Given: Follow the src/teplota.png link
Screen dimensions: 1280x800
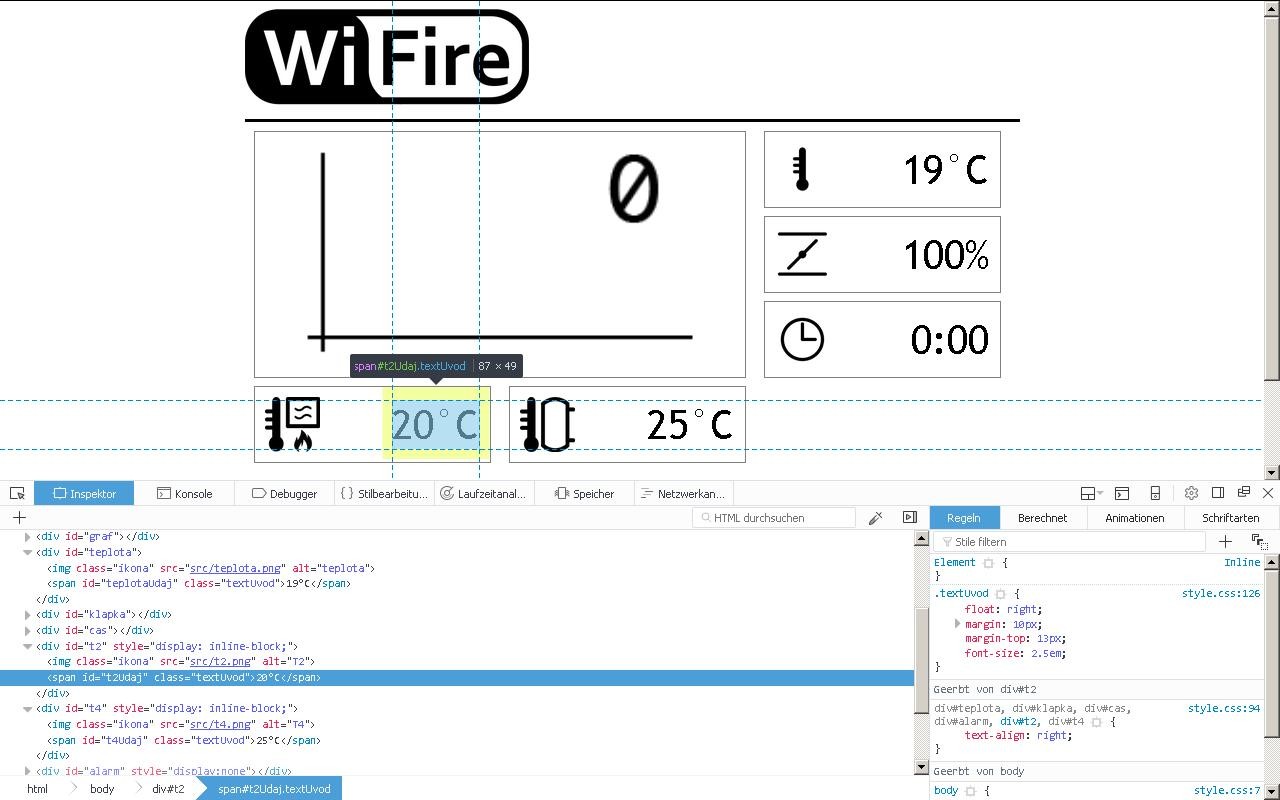Looking at the screenshot, I should (236, 568).
